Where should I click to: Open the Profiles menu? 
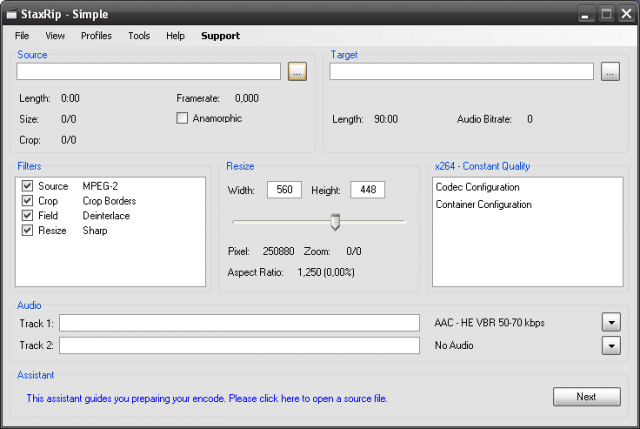(96, 36)
